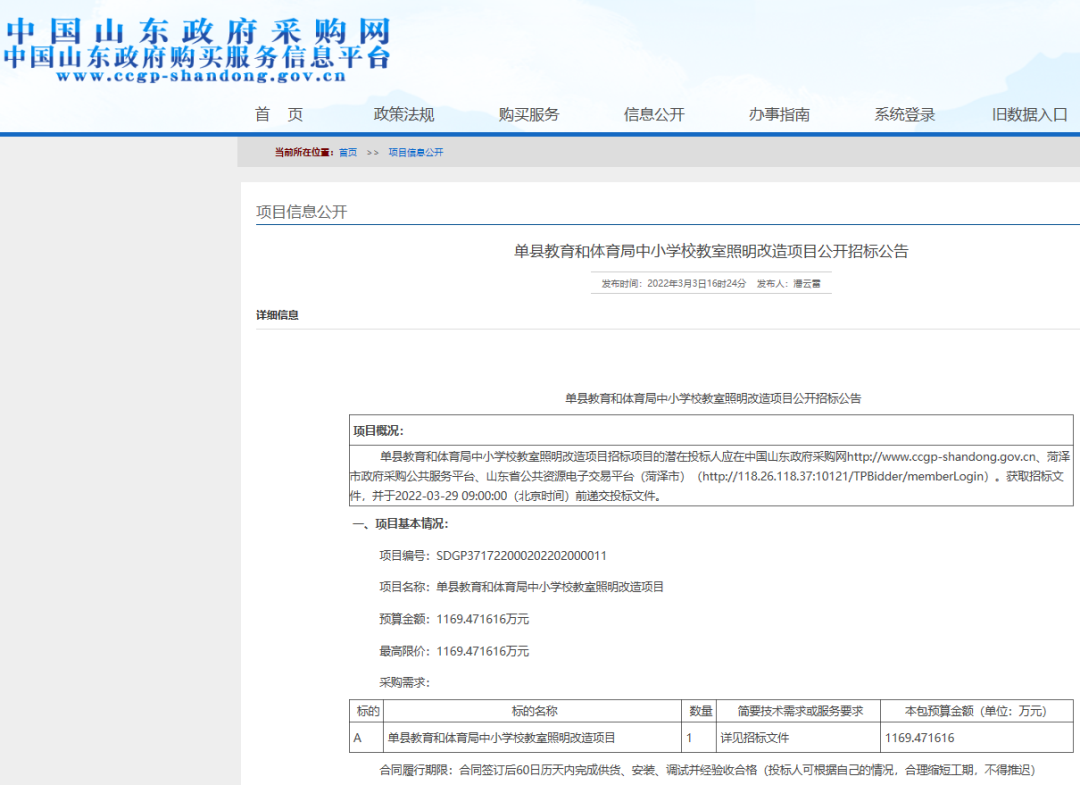Click the 中国山东政府采购网 site logo
Screen dimensions: 1080x785
[x=199, y=32]
